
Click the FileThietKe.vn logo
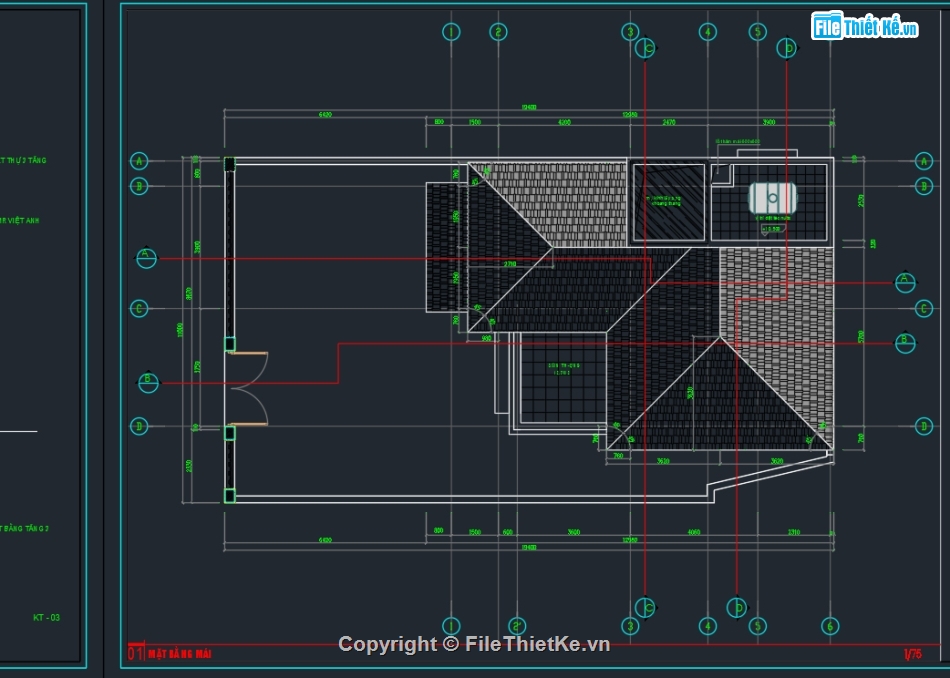pyautogui.click(x=865, y=26)
